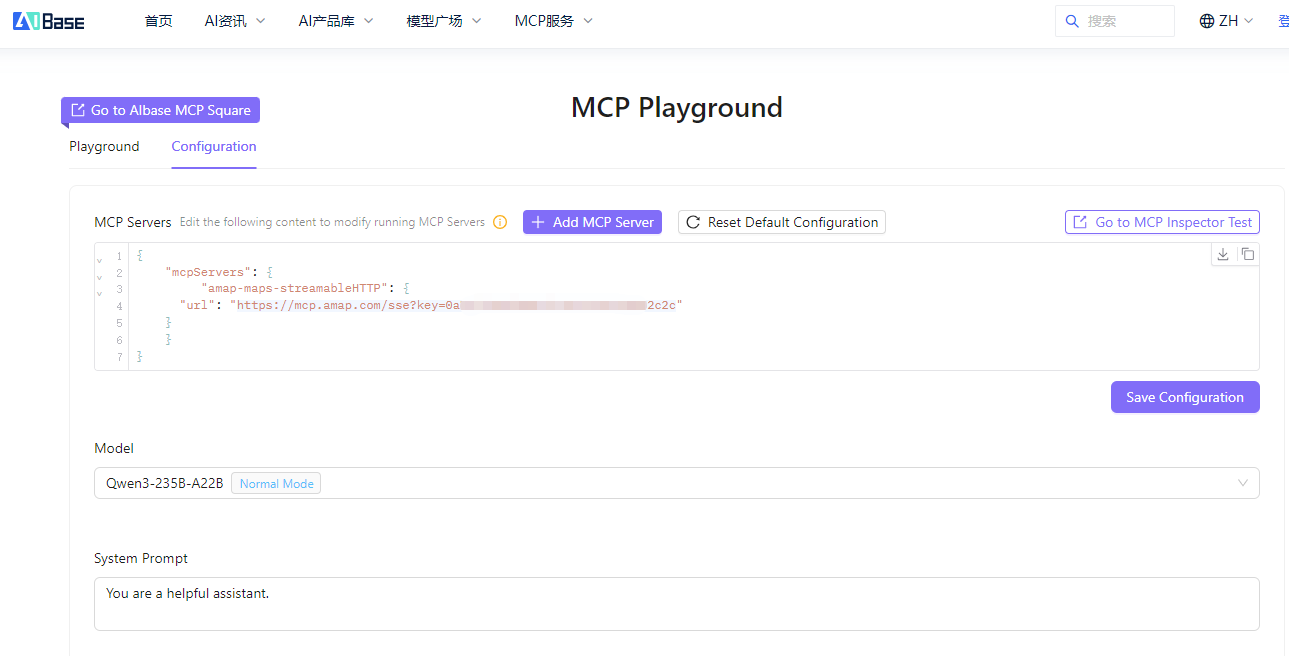Open Go to MCP Inspector Test
The height and width of the screenshot is (656, 1289).
(1162, 222)
